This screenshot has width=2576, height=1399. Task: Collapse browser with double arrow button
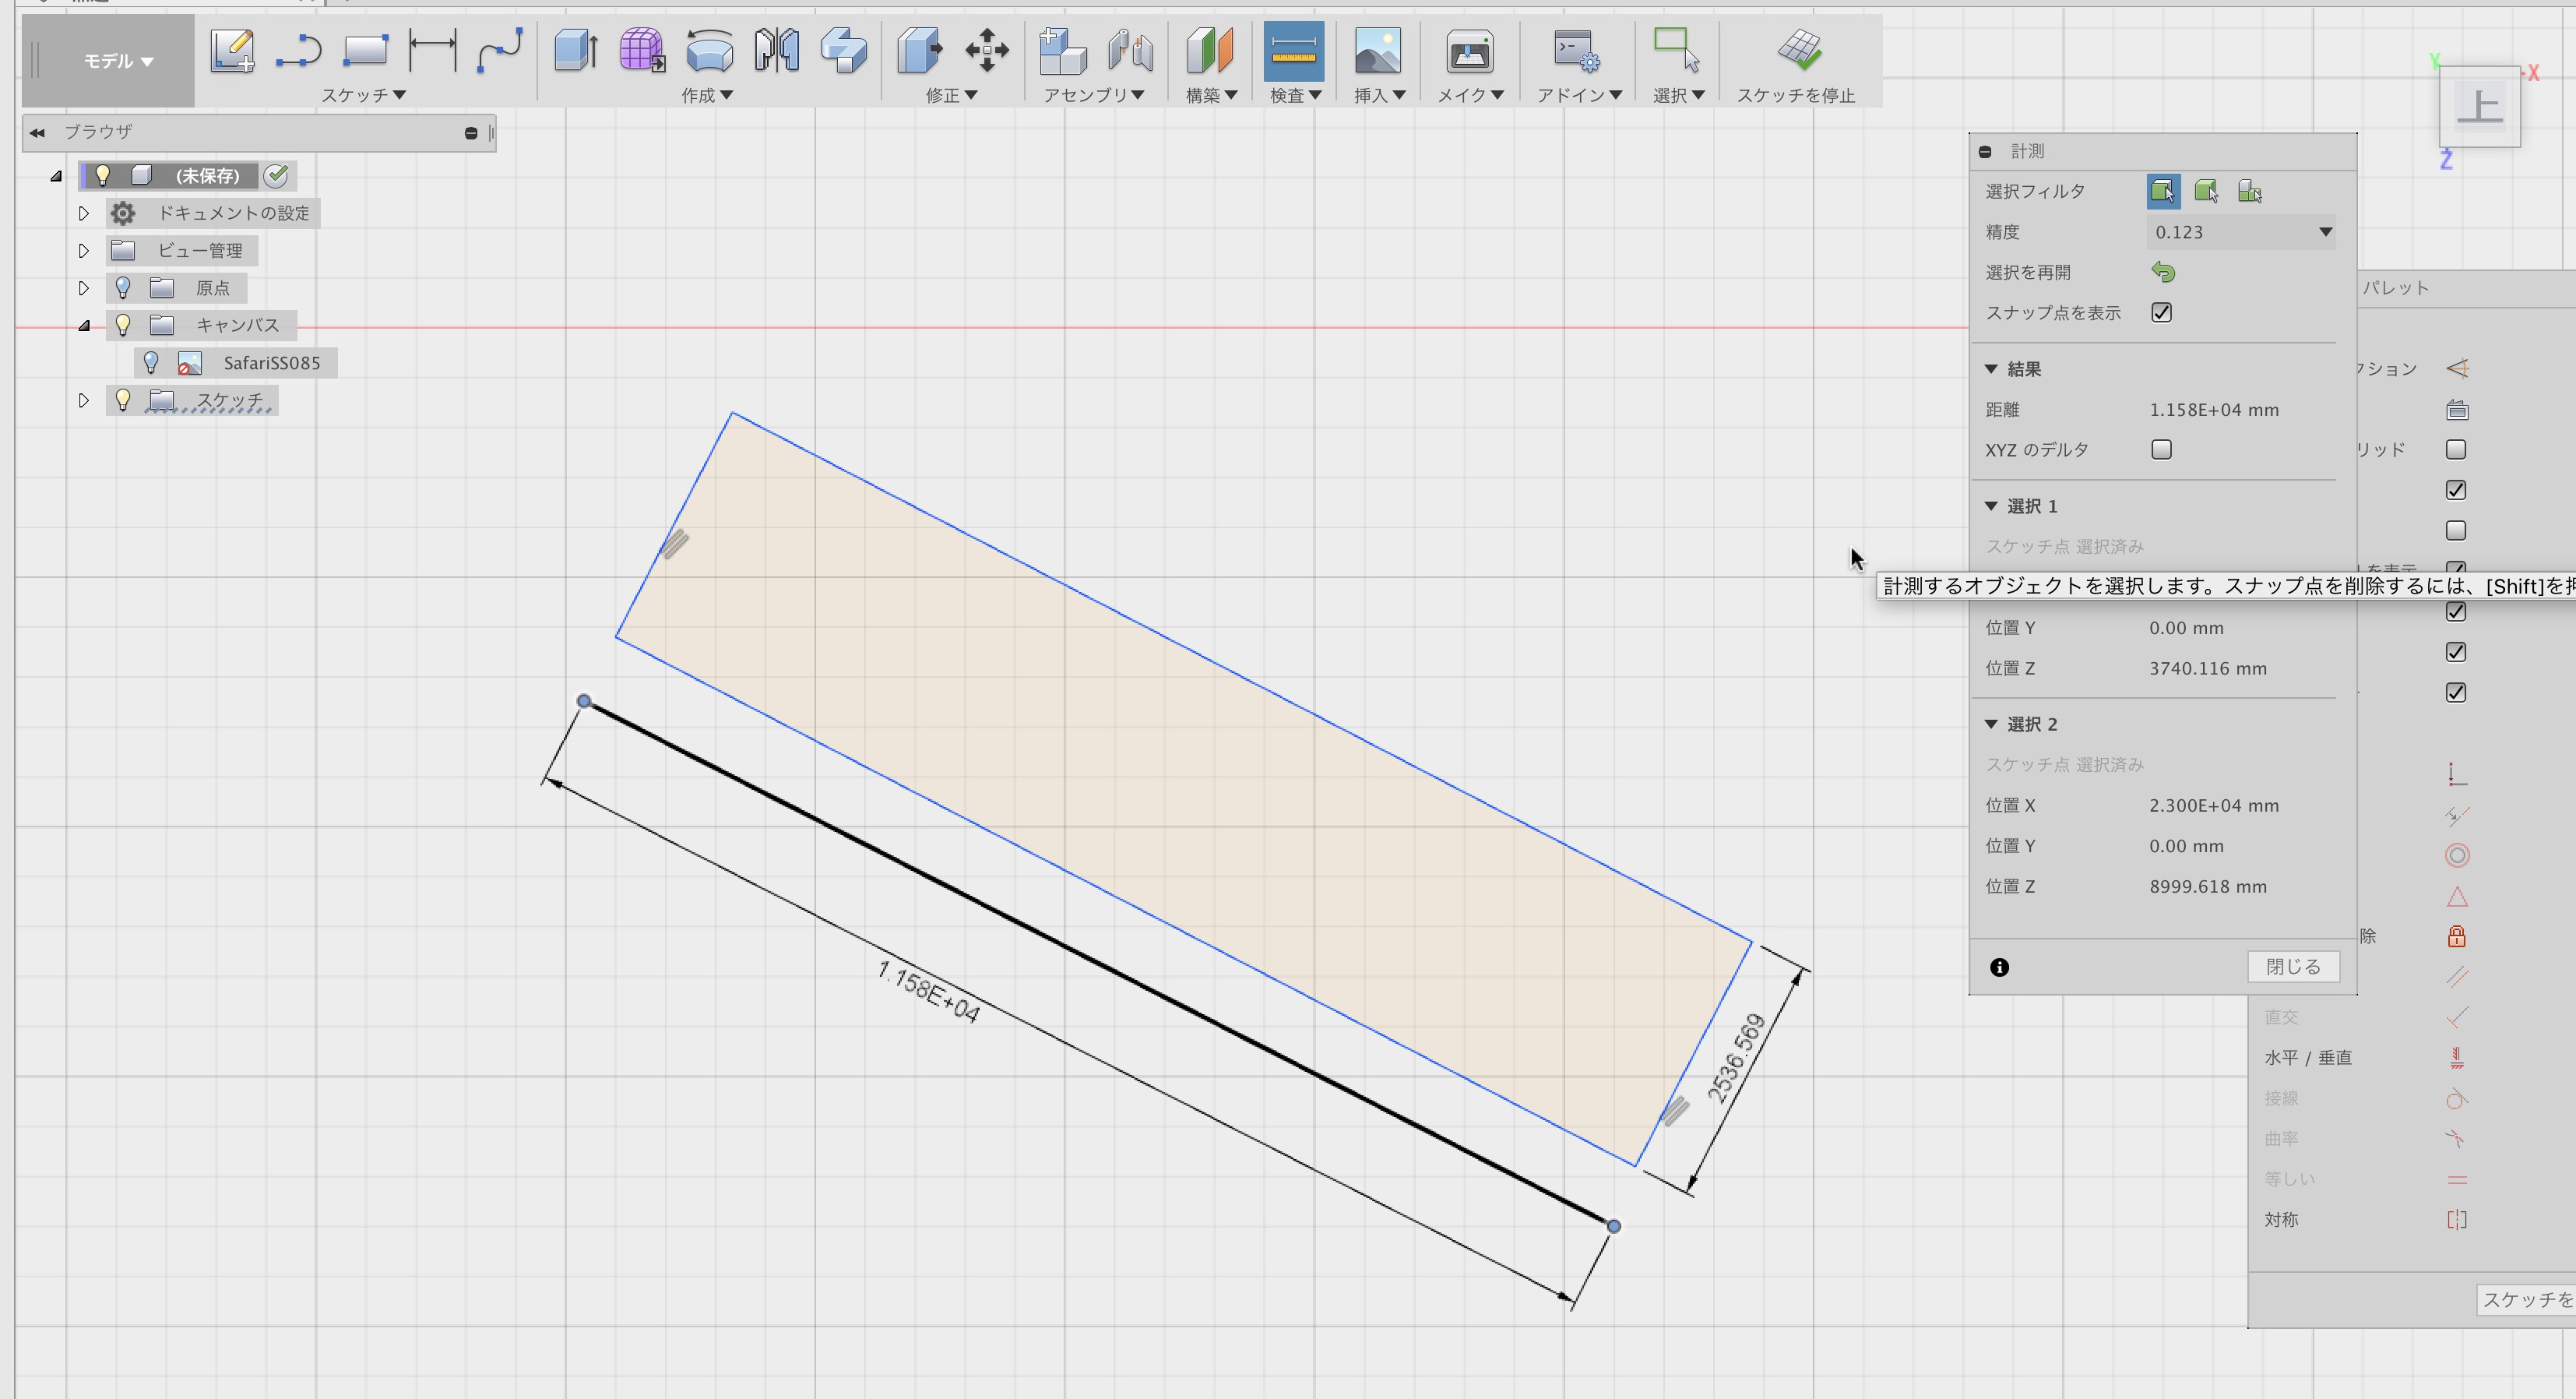tap(37, 132)
